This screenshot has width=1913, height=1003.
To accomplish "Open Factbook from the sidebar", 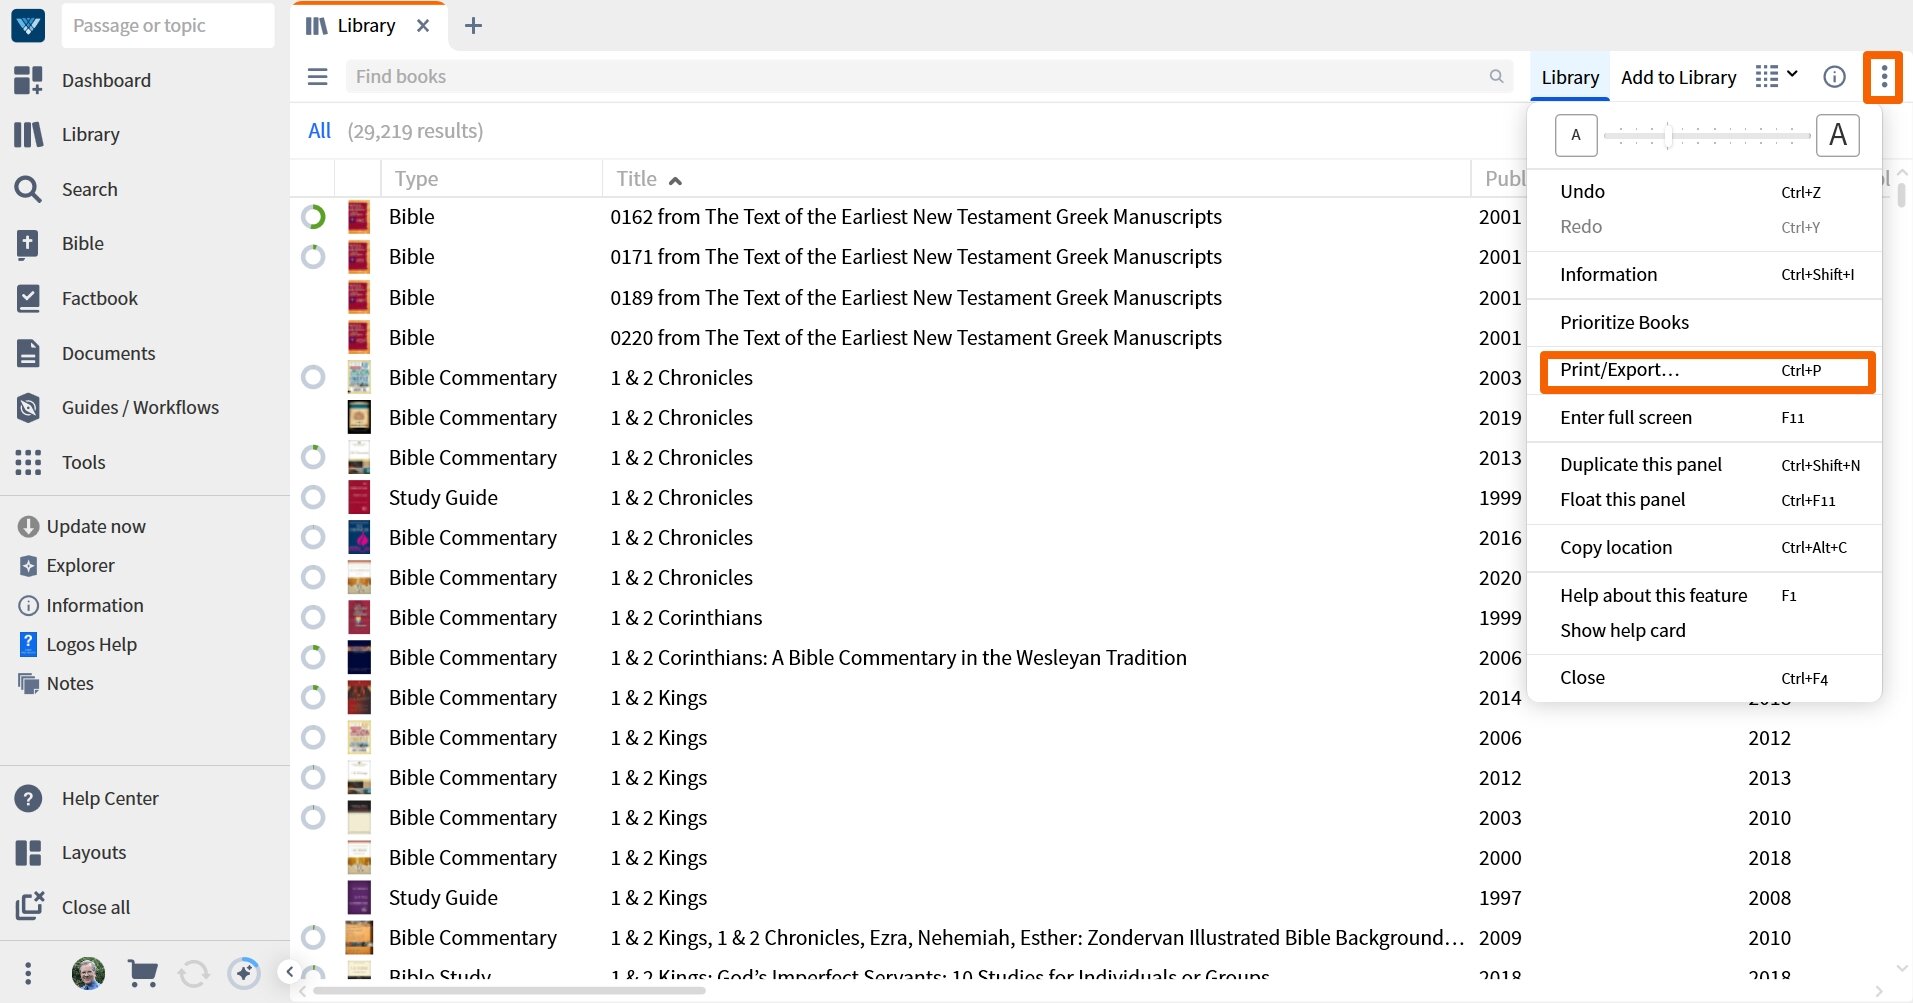I will (75, 298).
